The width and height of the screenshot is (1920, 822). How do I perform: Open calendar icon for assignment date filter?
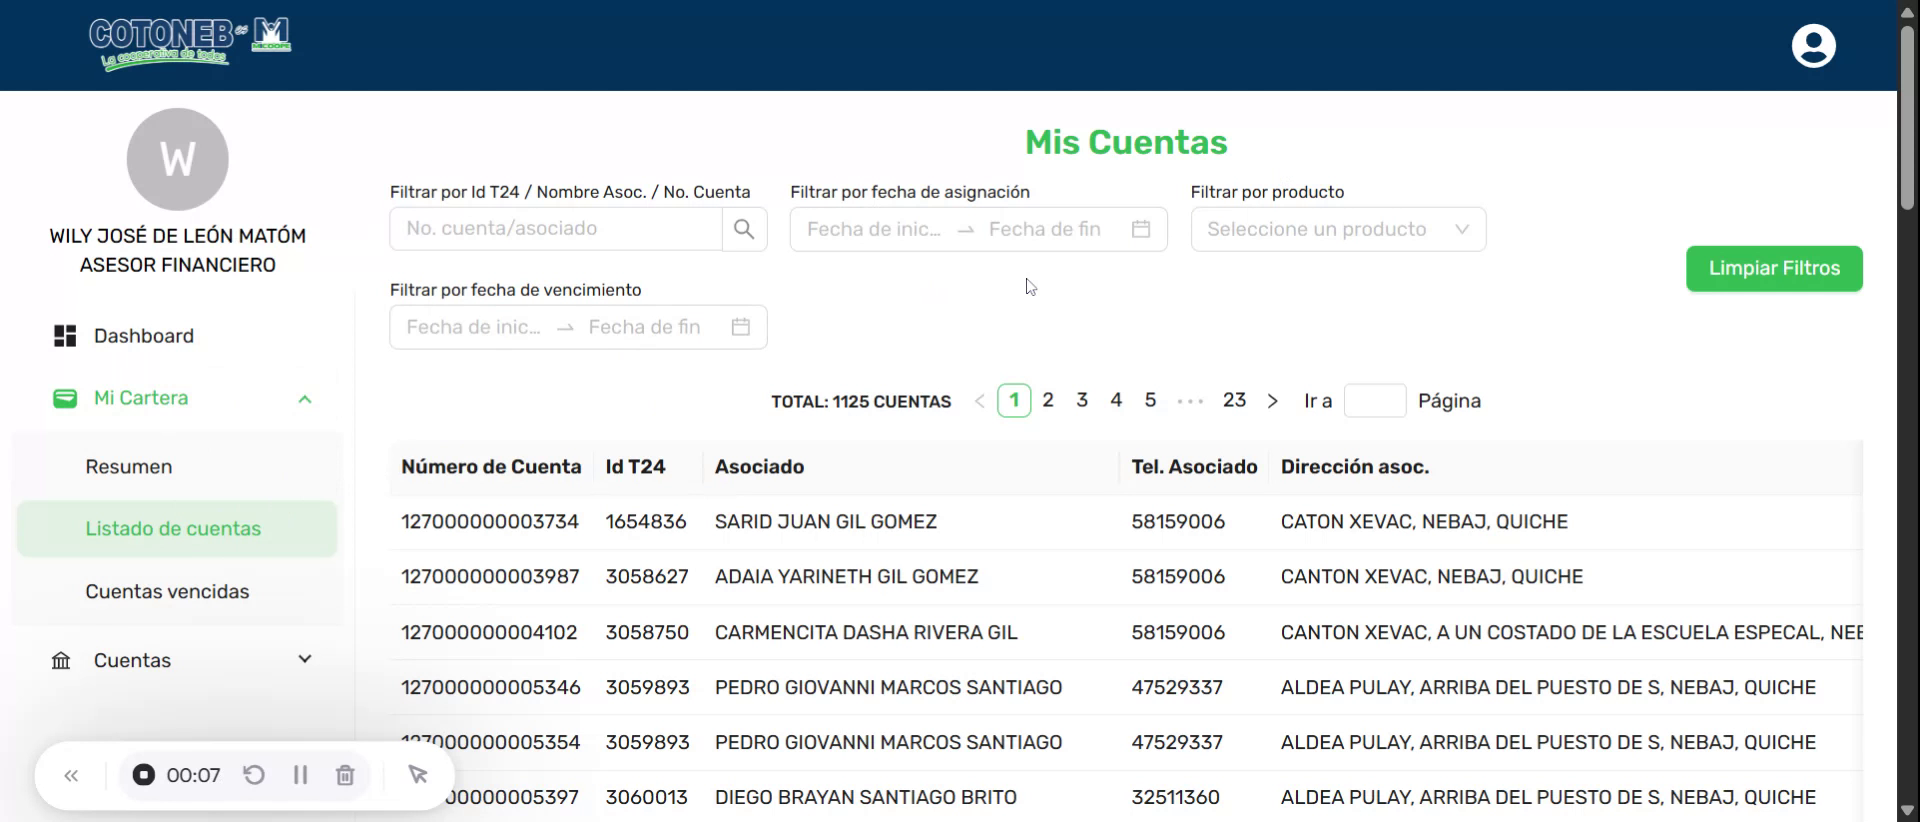click(x=1140, y=229)
